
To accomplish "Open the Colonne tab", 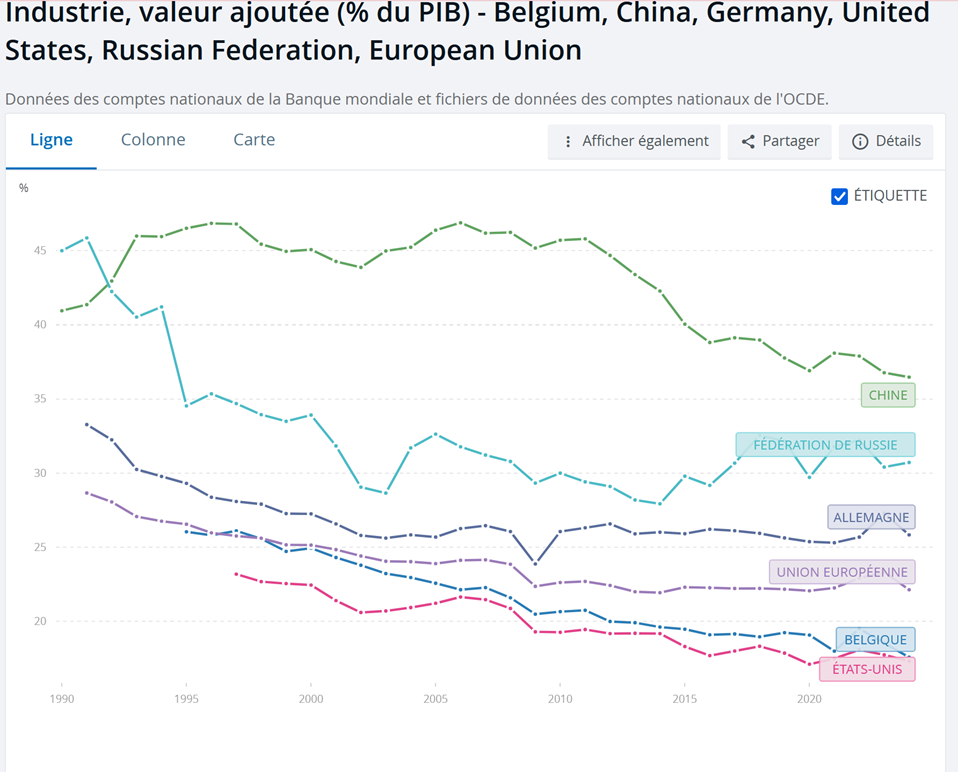I will click(153, 140).
